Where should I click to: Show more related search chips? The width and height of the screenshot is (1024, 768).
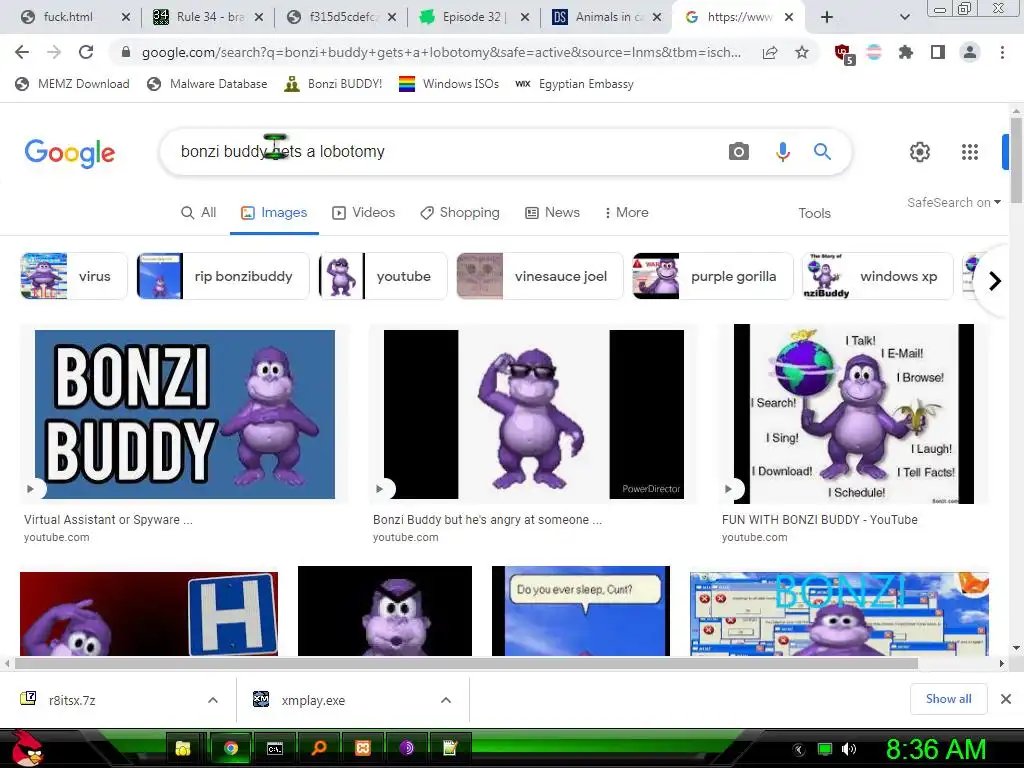click(994, 281)
